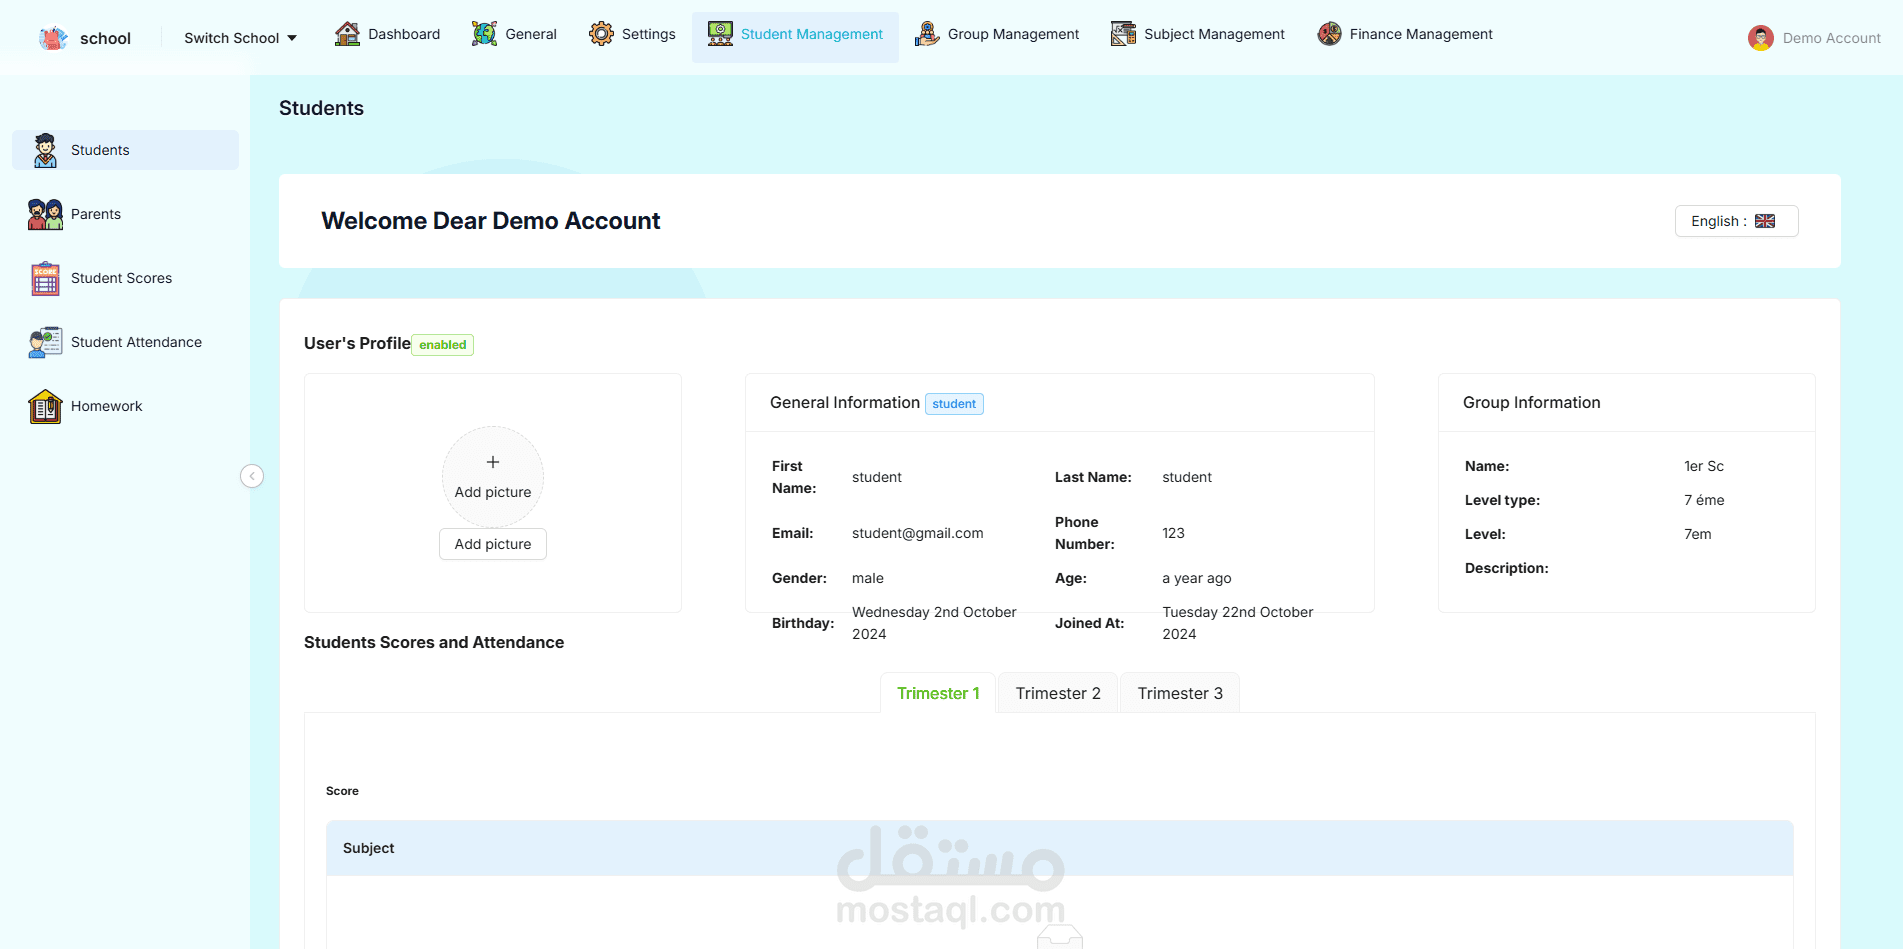Click the Group Management icon
The height and width of the screenshot is (949, 1903).
tap(927, 34)
